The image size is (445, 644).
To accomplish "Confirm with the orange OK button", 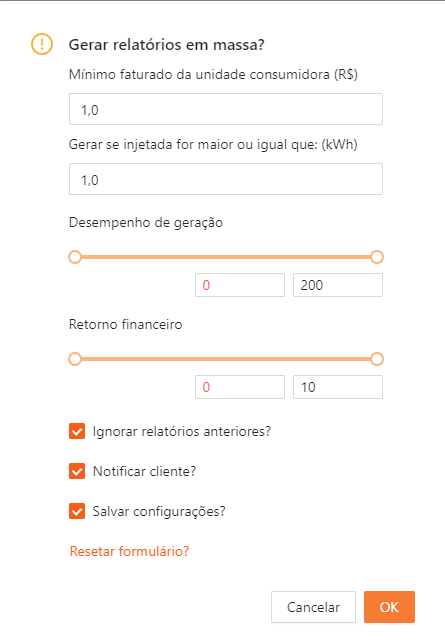I will [x=389, y=607].
